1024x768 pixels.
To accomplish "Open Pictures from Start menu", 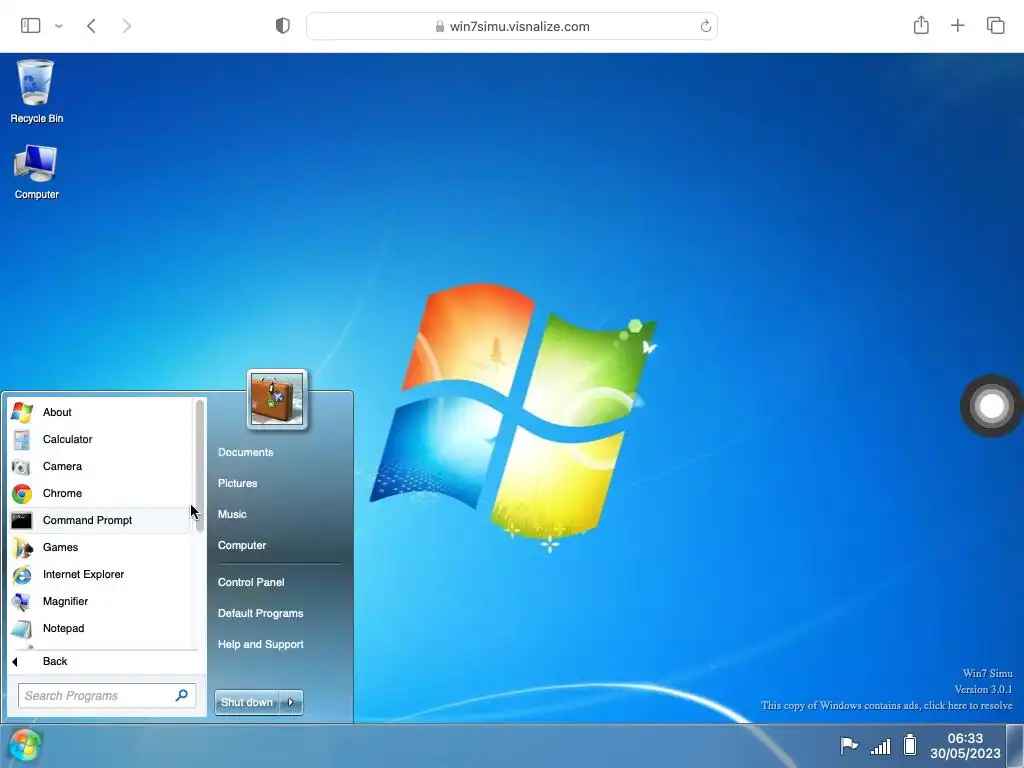I will 238,483.
